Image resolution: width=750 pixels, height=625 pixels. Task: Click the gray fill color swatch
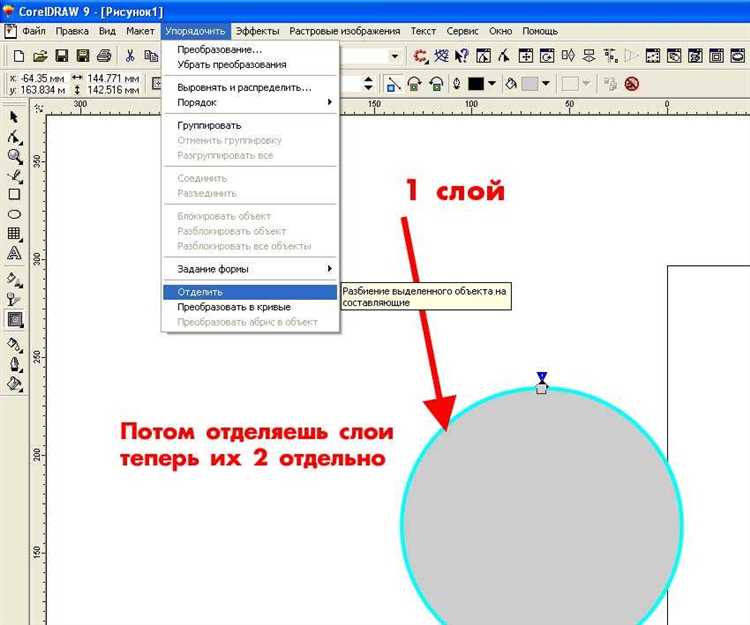pos(529,84)
